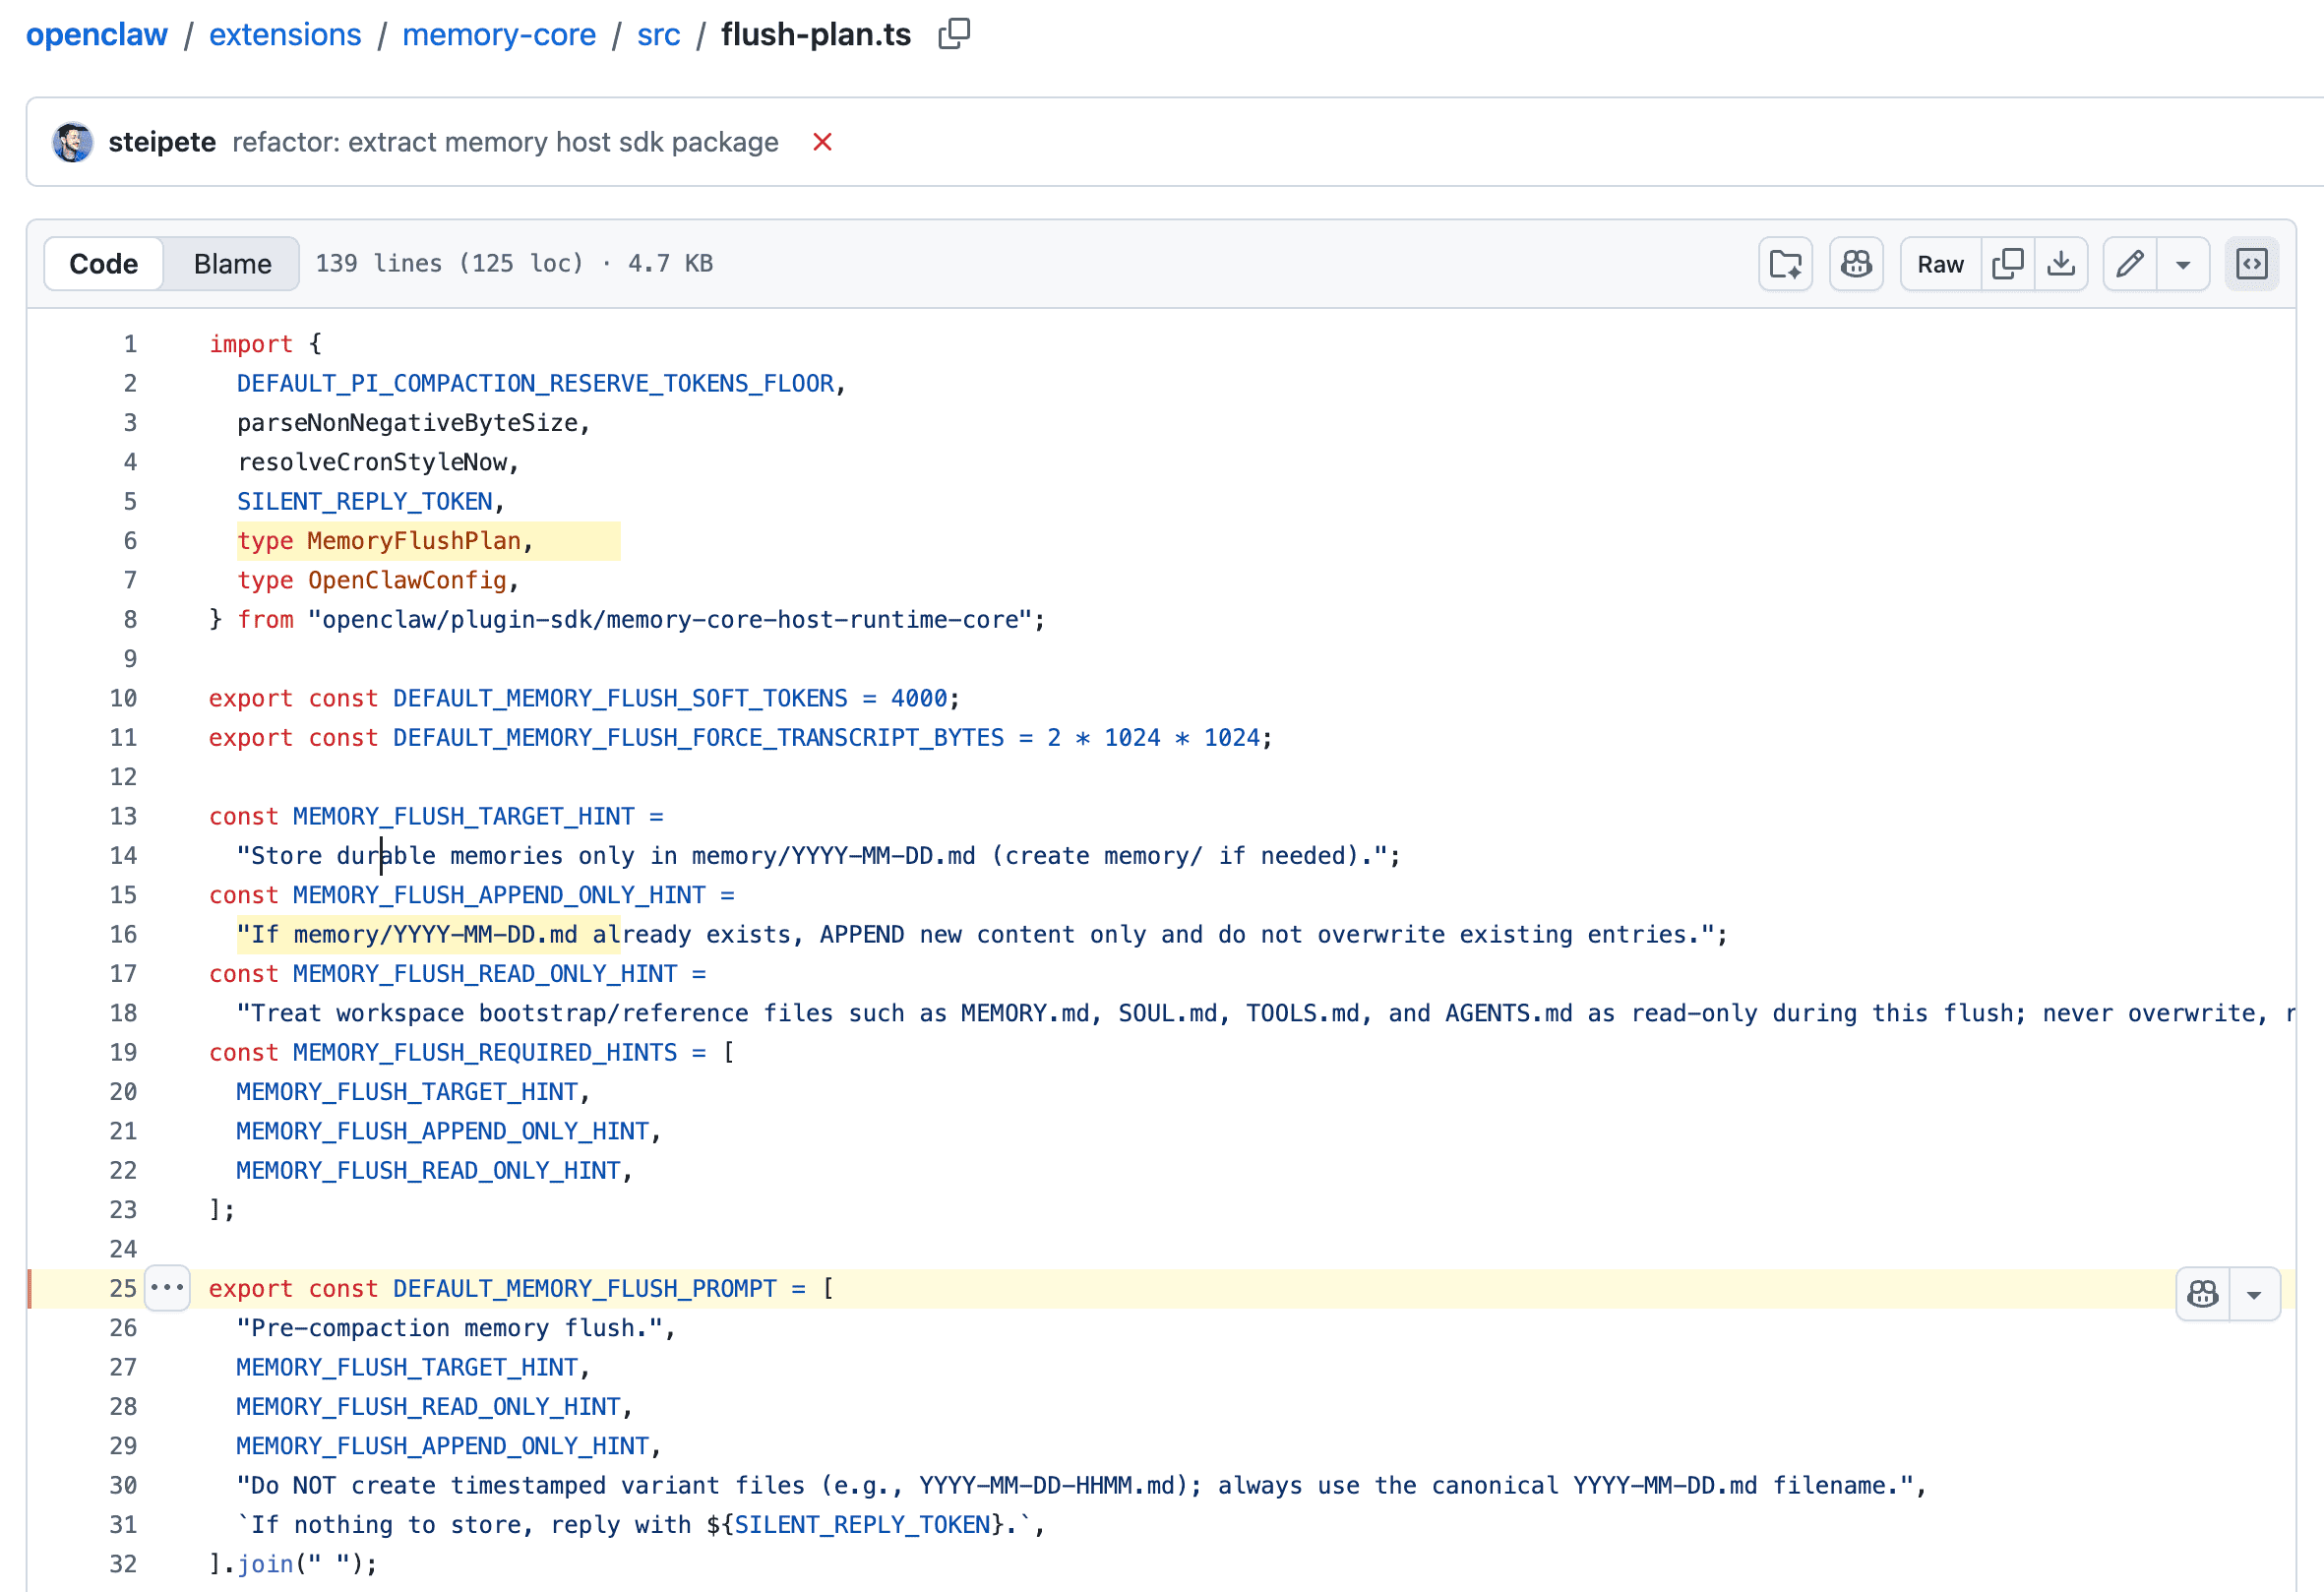Switch to the Blame tab

(x=232, y=264)
